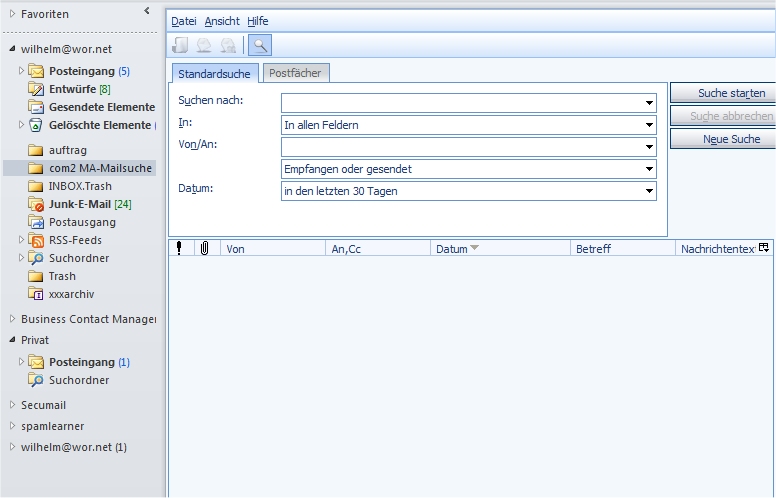776x498 pixels.
Task: Switch to the Postfächer tab
Action: click(x=295, y=73)
